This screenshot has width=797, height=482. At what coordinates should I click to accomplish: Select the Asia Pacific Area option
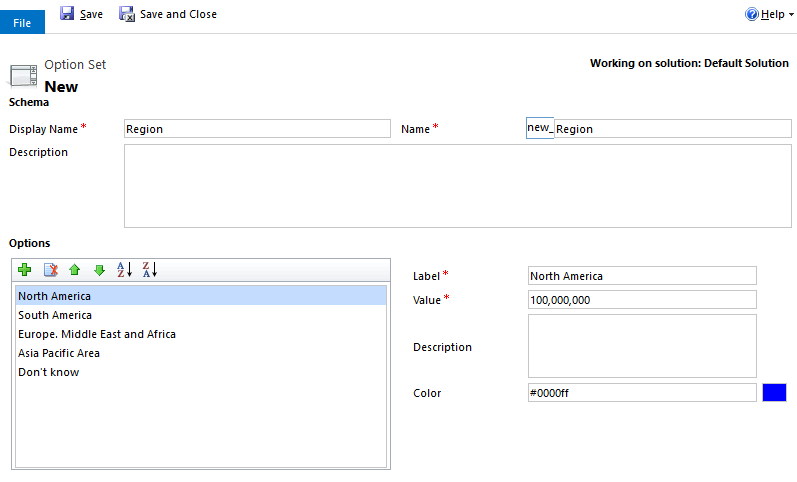pyautogui.click(x=201, y=353)
